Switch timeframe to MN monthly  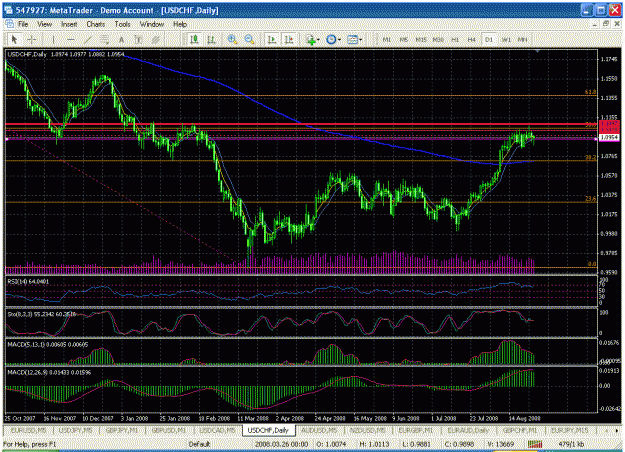[522, 39]
